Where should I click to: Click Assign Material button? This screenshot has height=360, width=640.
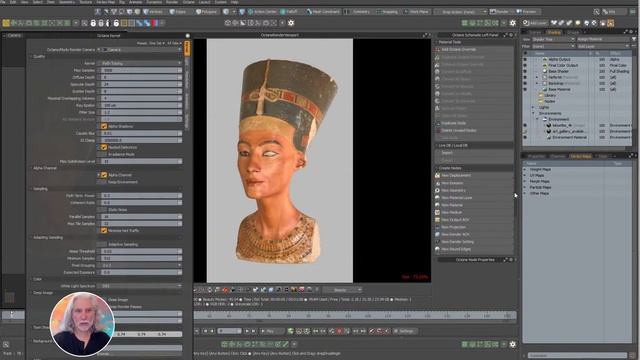pos(603,39)
